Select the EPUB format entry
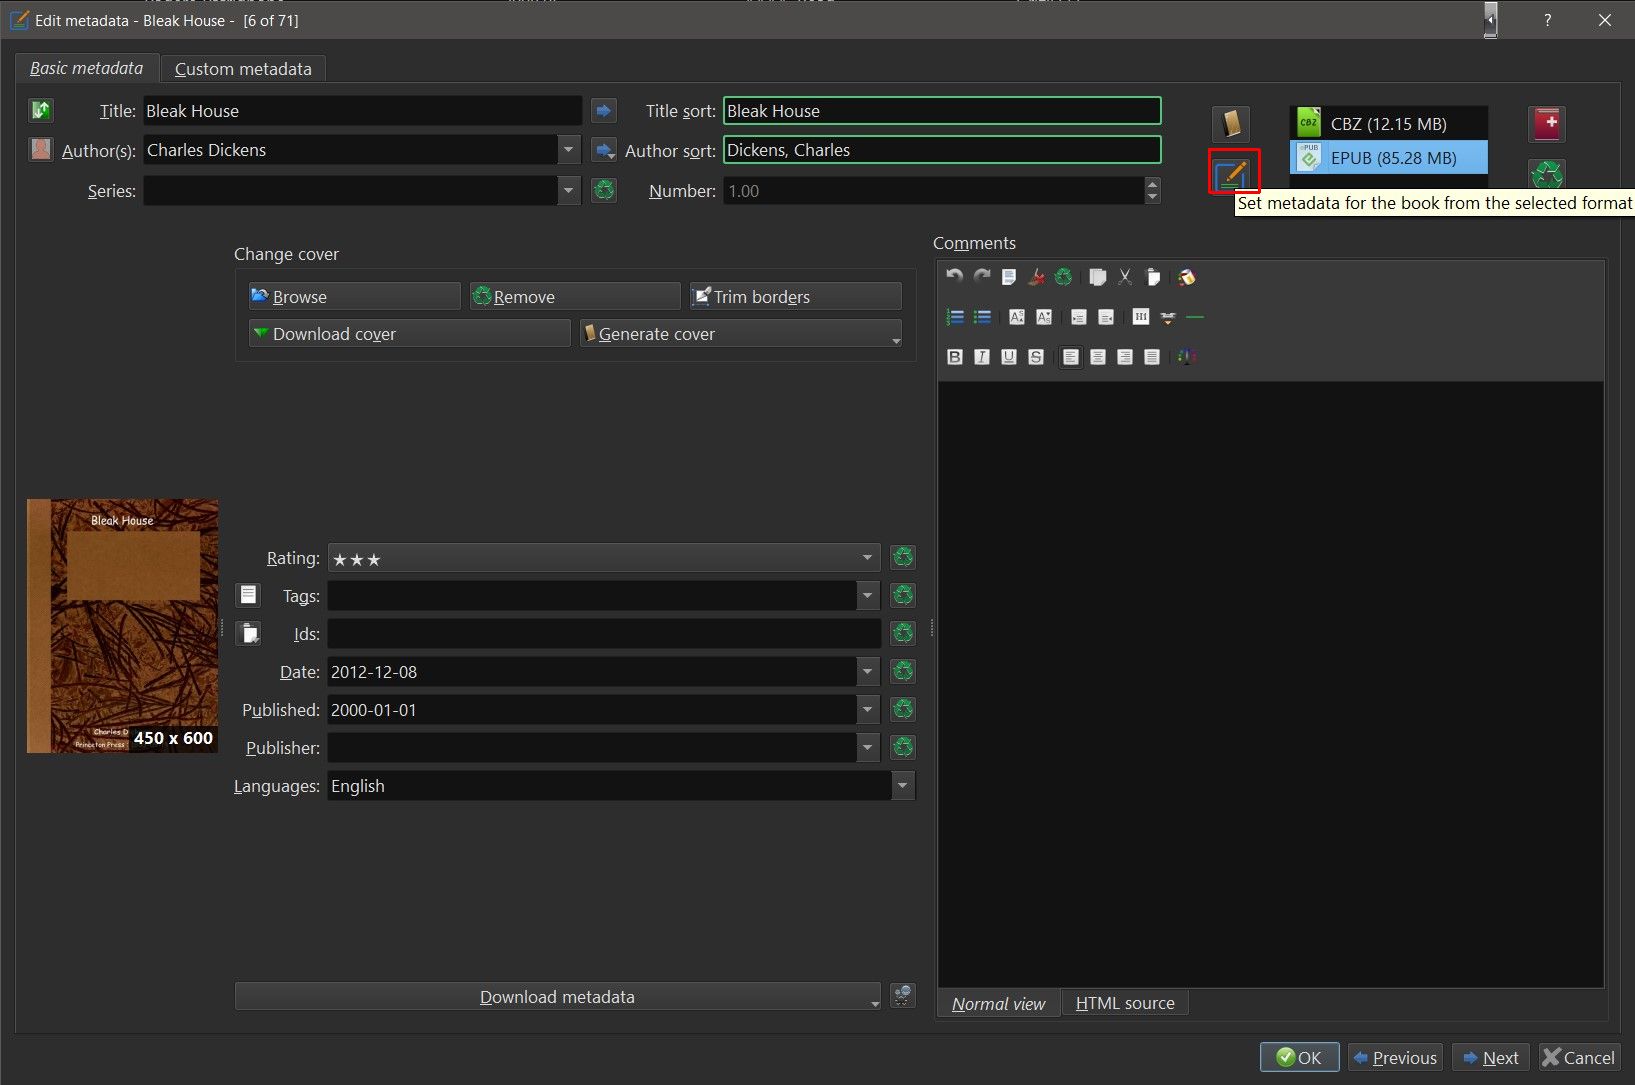 click(1389, 158)
